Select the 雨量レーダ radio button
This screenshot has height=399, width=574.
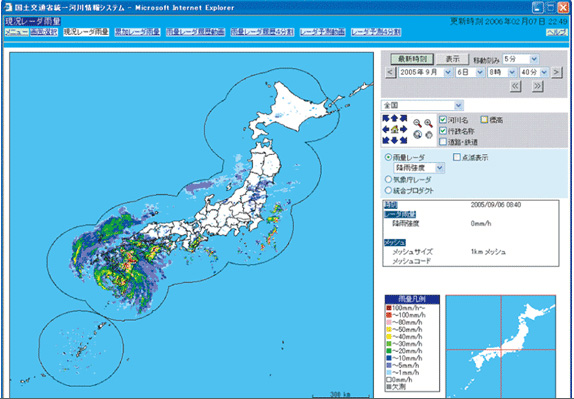coord(388,157)
